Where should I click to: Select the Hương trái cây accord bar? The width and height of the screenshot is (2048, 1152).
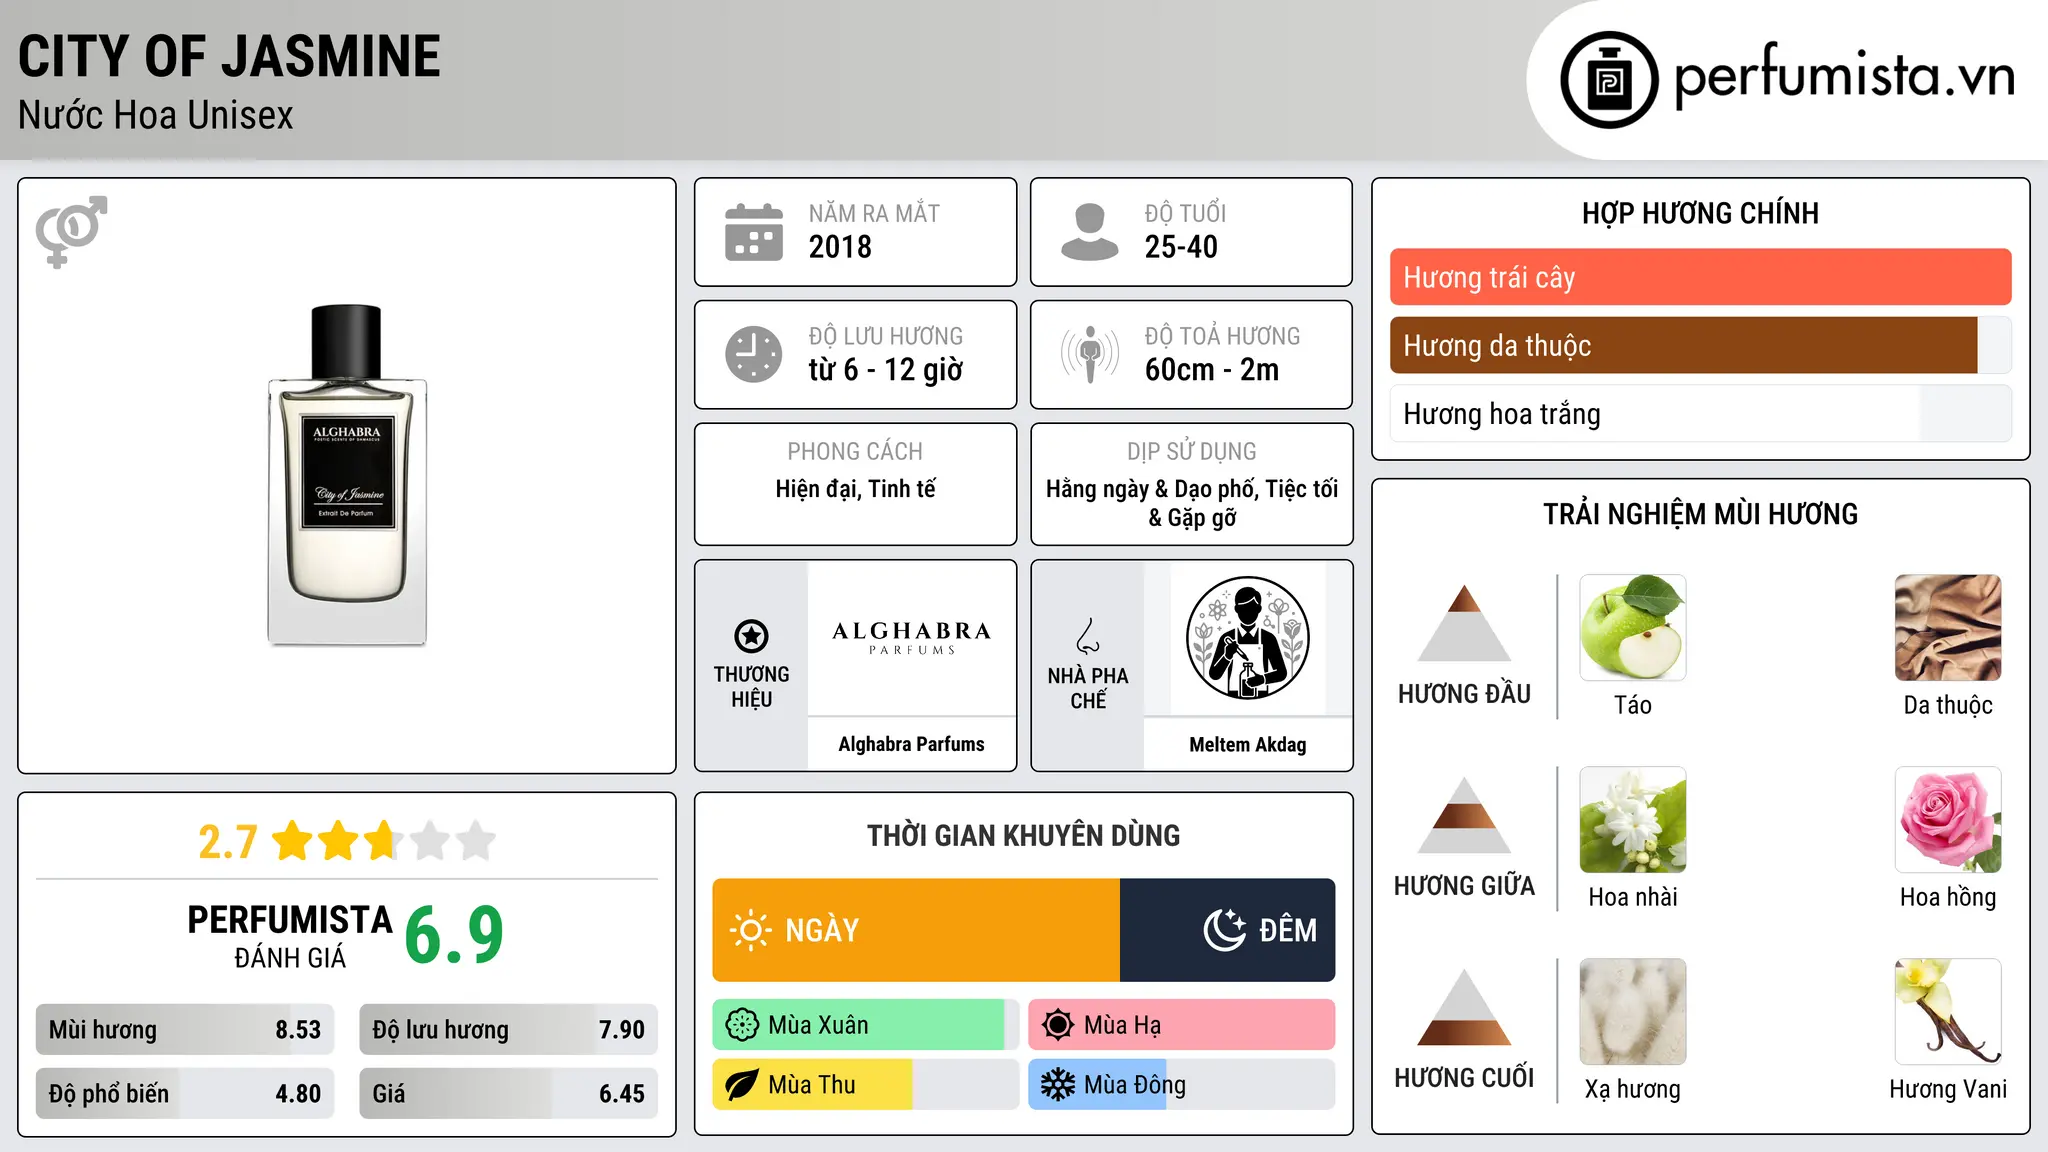click(1700, 277)
